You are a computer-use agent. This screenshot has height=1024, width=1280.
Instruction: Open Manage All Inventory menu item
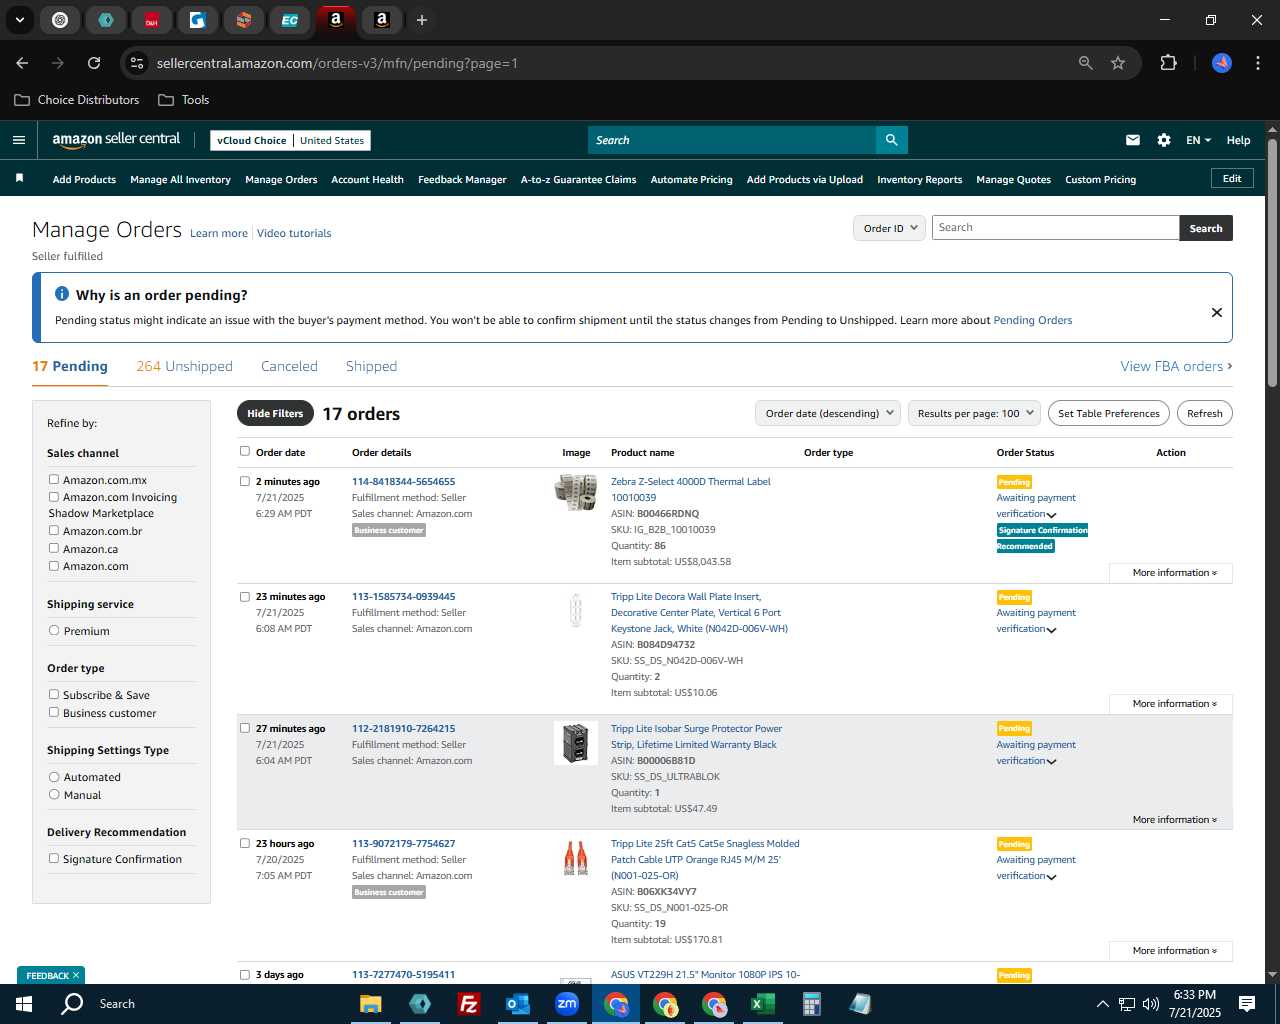coord(180,180)
